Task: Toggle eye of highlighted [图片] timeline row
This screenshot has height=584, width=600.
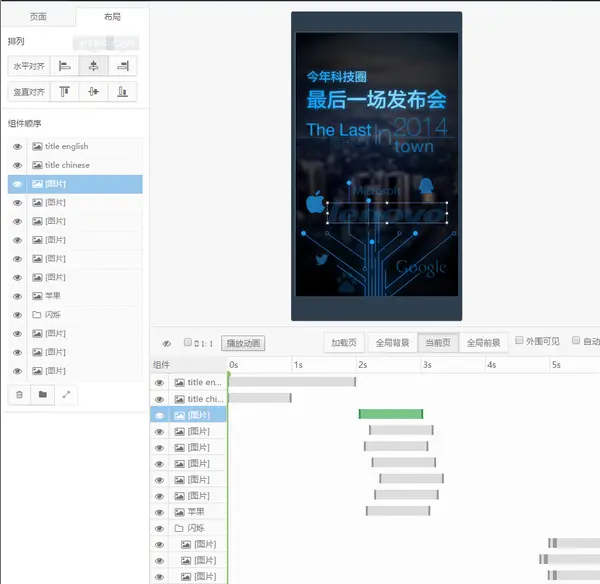Action: pos(160,416)
